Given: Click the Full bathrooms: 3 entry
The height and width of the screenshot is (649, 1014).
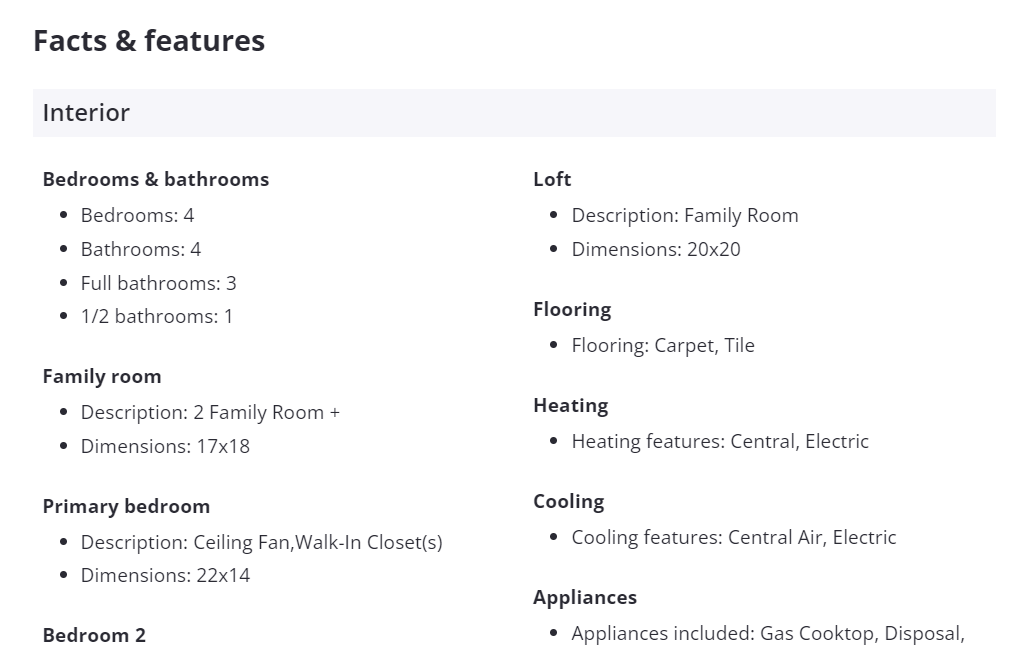Looking at the screenshot, I should click(x=158, y=283).
